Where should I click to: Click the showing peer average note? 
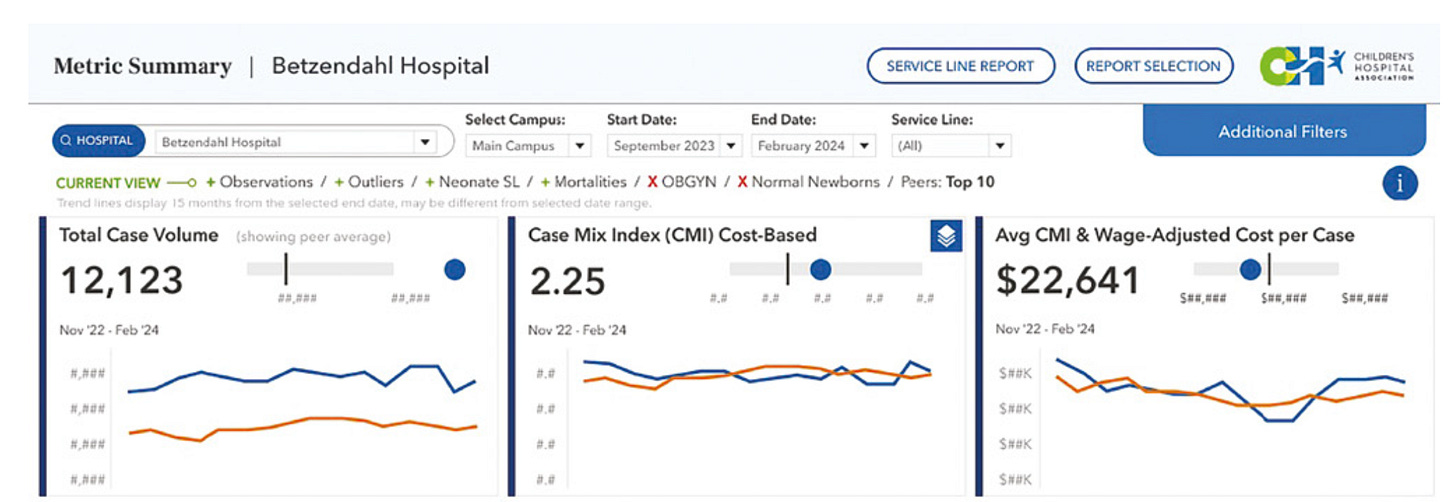pos(313,237)
